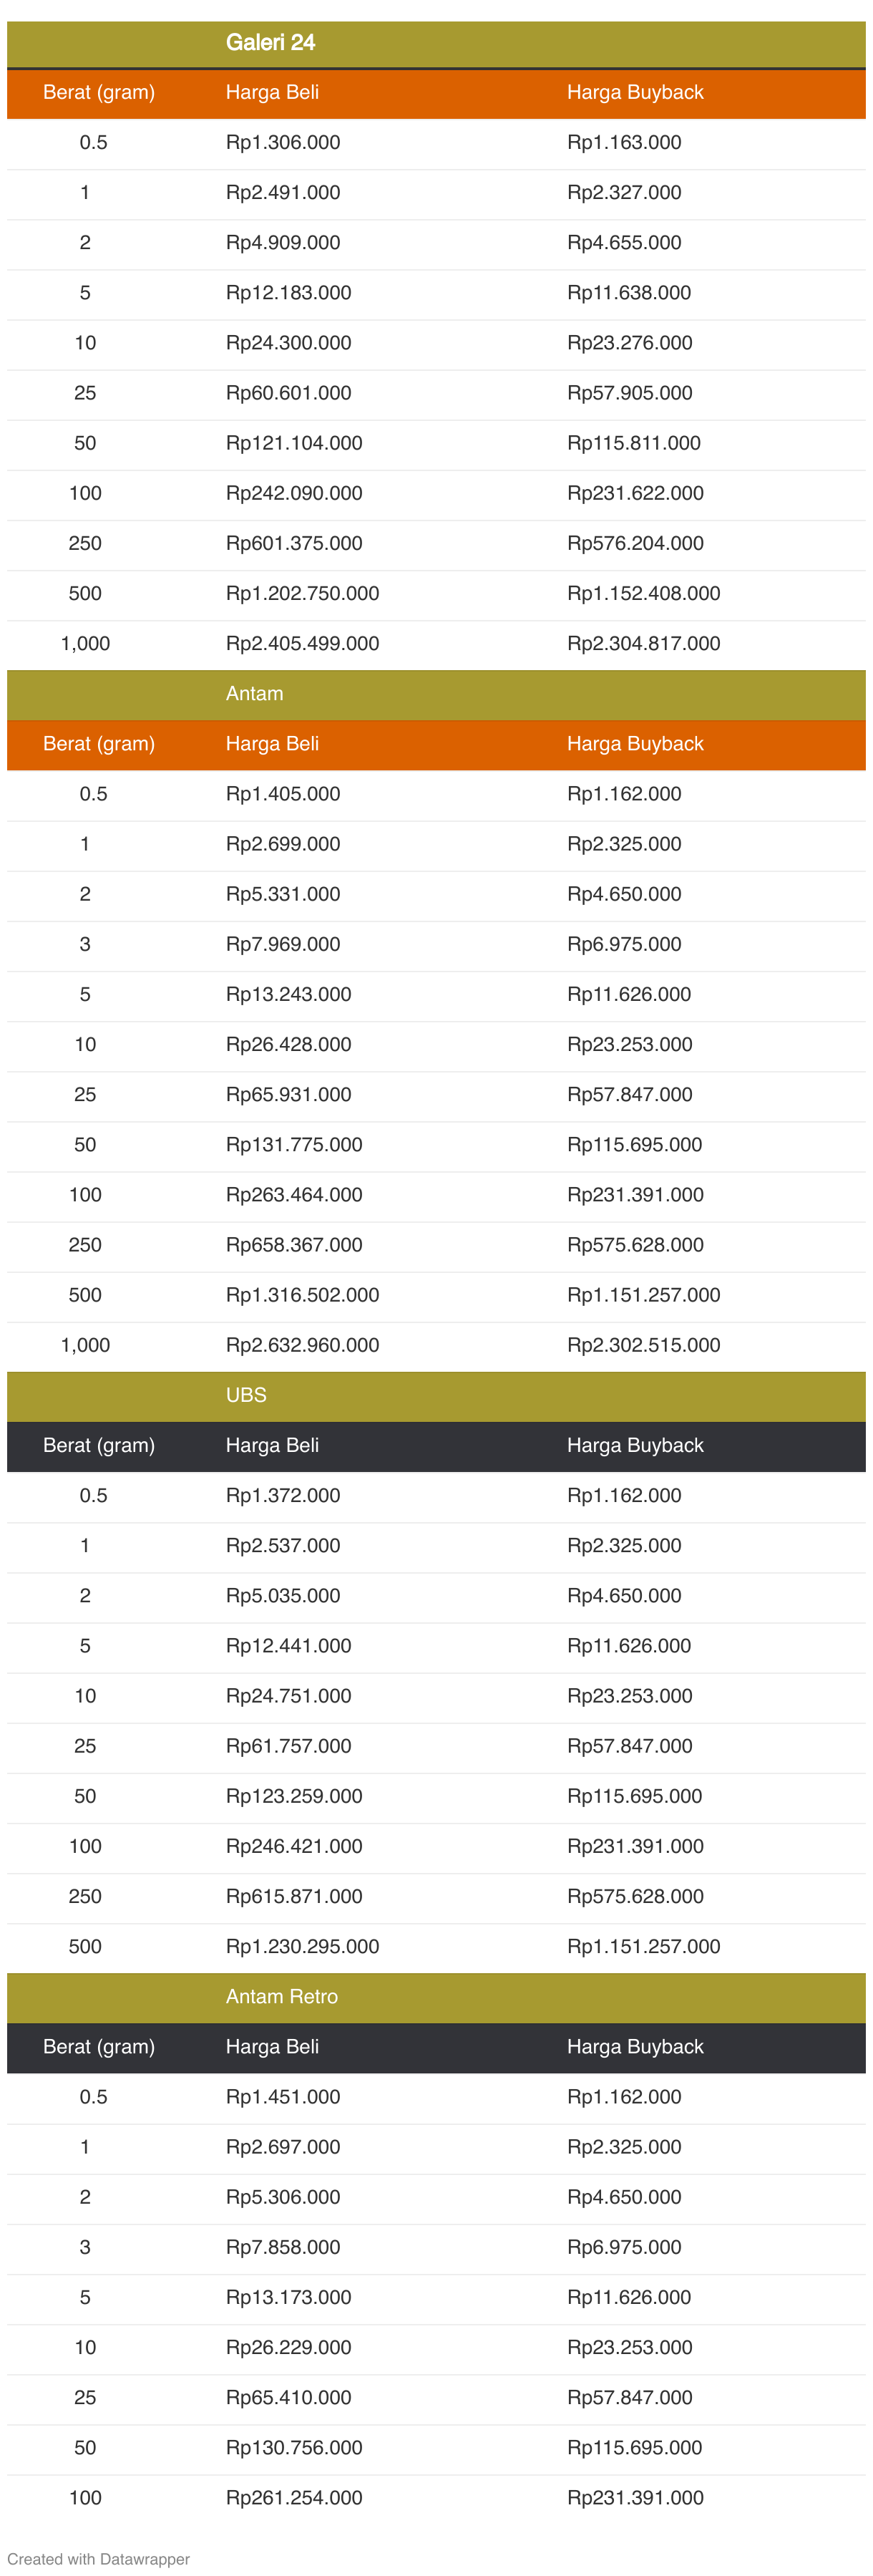
Task: Select the Rp576.204.000 buyback cell
Action: [635, 544]
